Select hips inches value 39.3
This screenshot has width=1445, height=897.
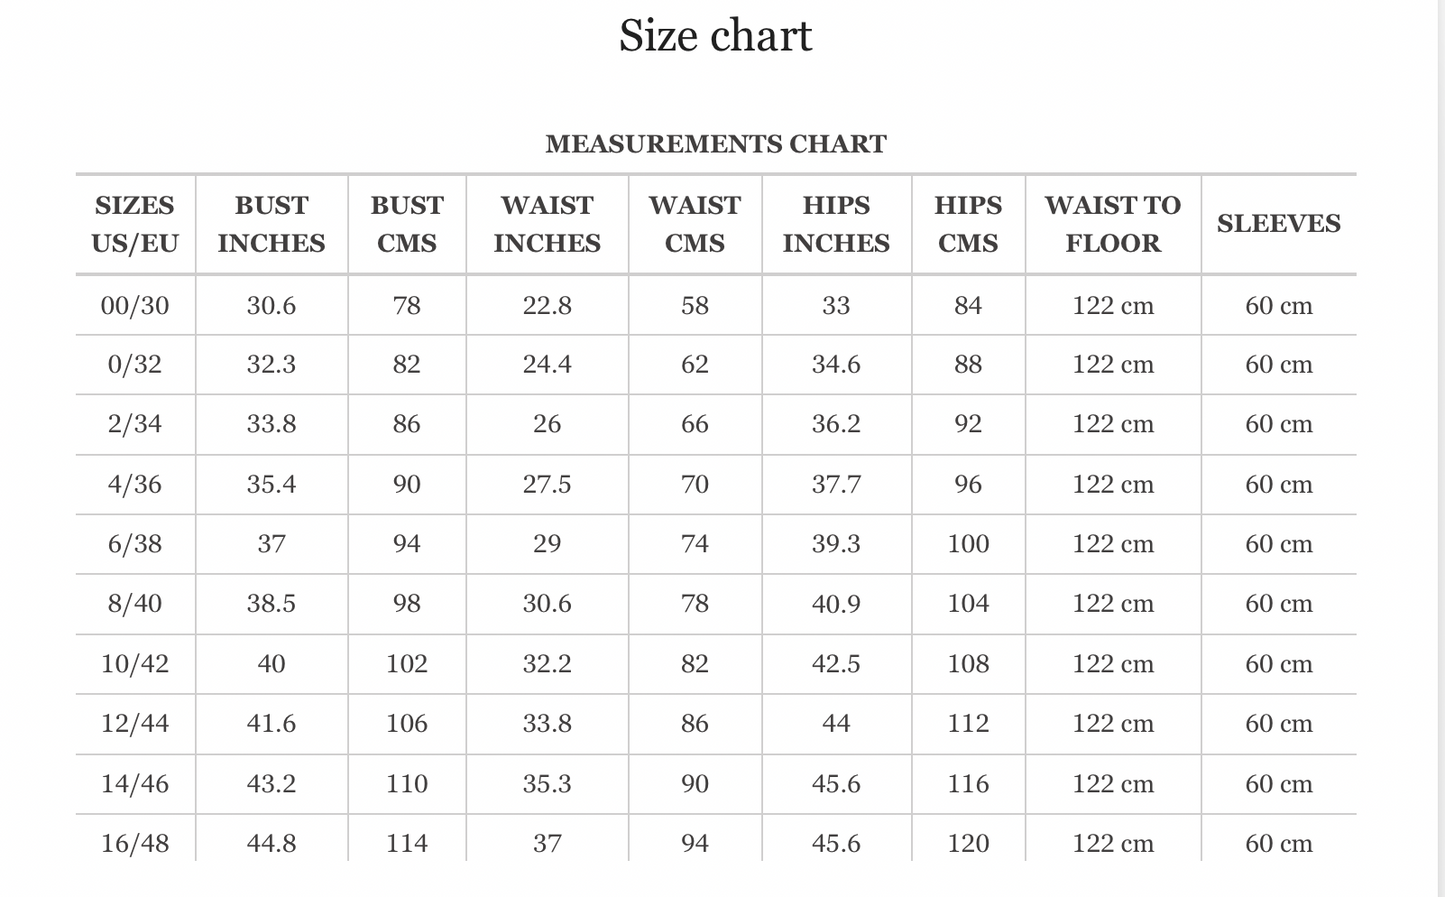tap(836, 544)
